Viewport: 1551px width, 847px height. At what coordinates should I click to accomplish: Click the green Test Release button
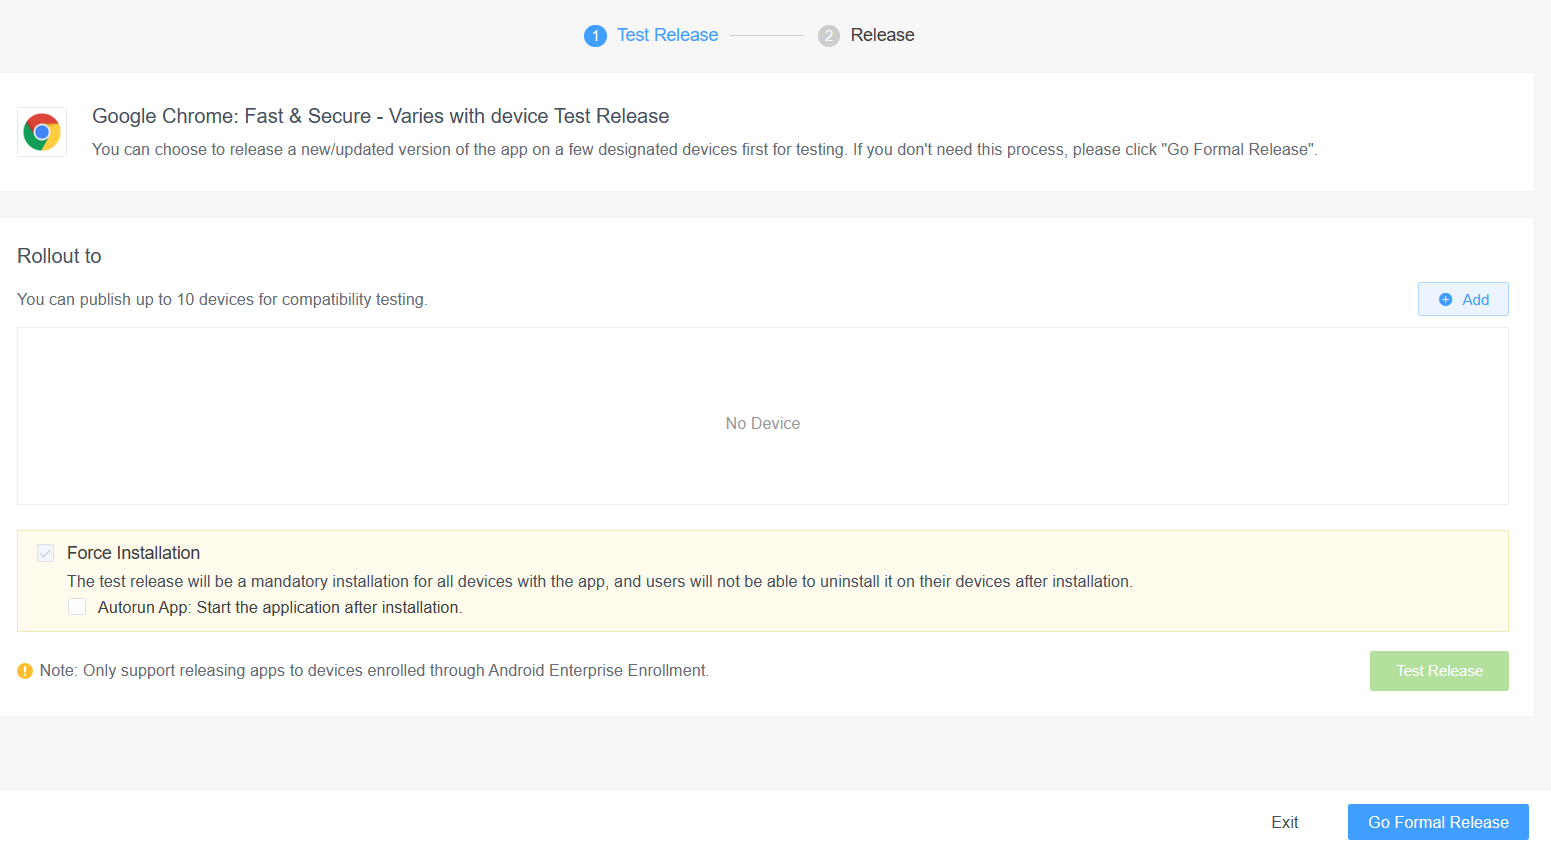pos(1439,671)
